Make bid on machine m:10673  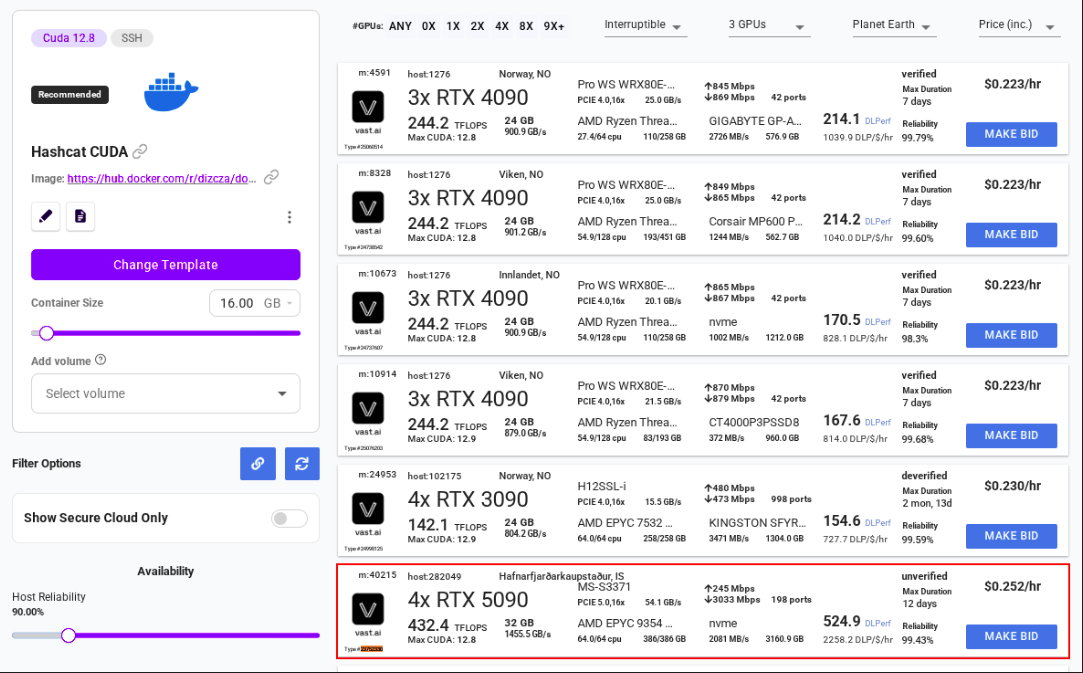pyautogui.click(x=1011, y=334)
